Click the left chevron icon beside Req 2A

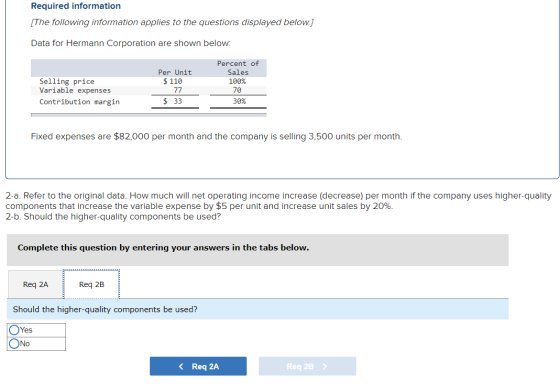pos(181,366)
